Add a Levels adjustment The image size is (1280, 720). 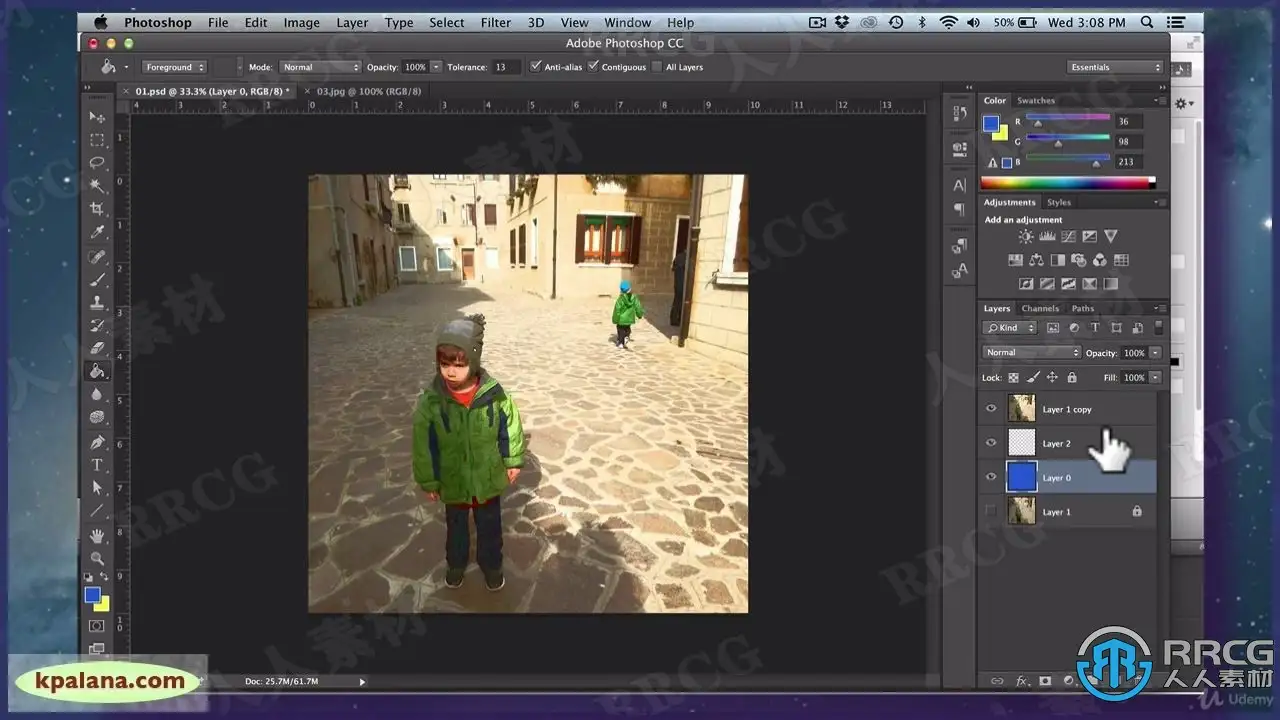pos(1047,237)
